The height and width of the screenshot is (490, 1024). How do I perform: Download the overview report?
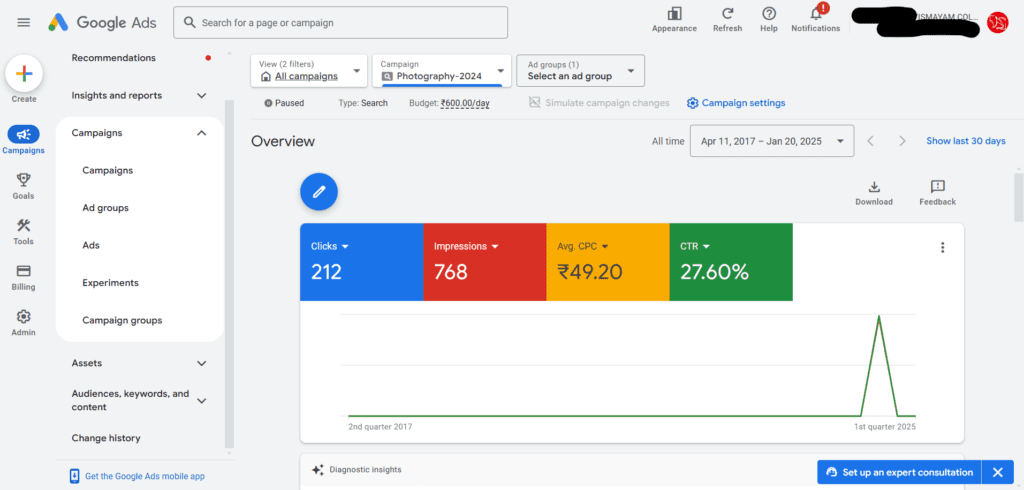(874, 193)
